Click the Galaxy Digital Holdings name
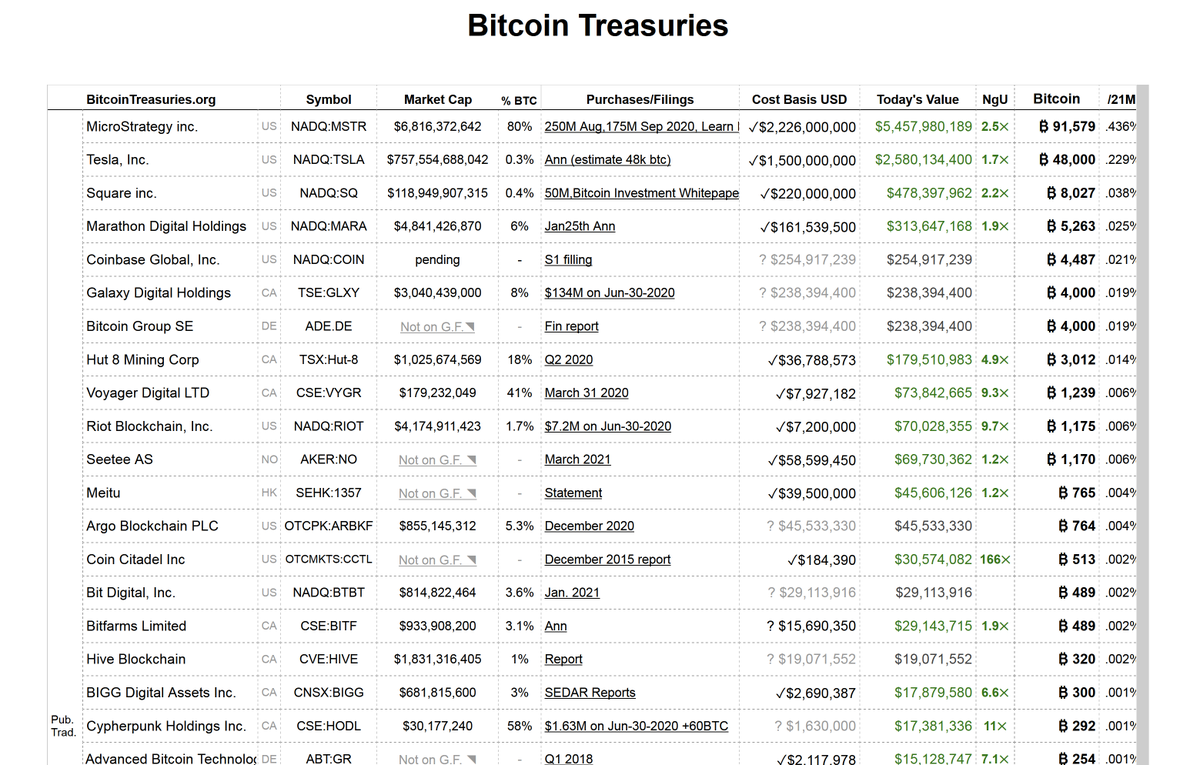Screen dimensions: 1200x765 (158, 293)
